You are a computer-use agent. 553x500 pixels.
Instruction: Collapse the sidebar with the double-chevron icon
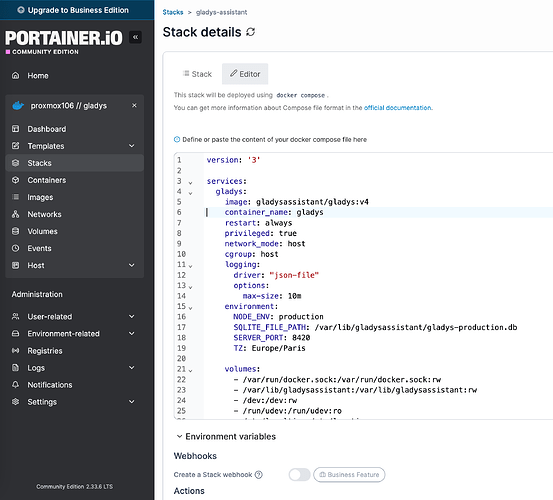coord(135,37)
